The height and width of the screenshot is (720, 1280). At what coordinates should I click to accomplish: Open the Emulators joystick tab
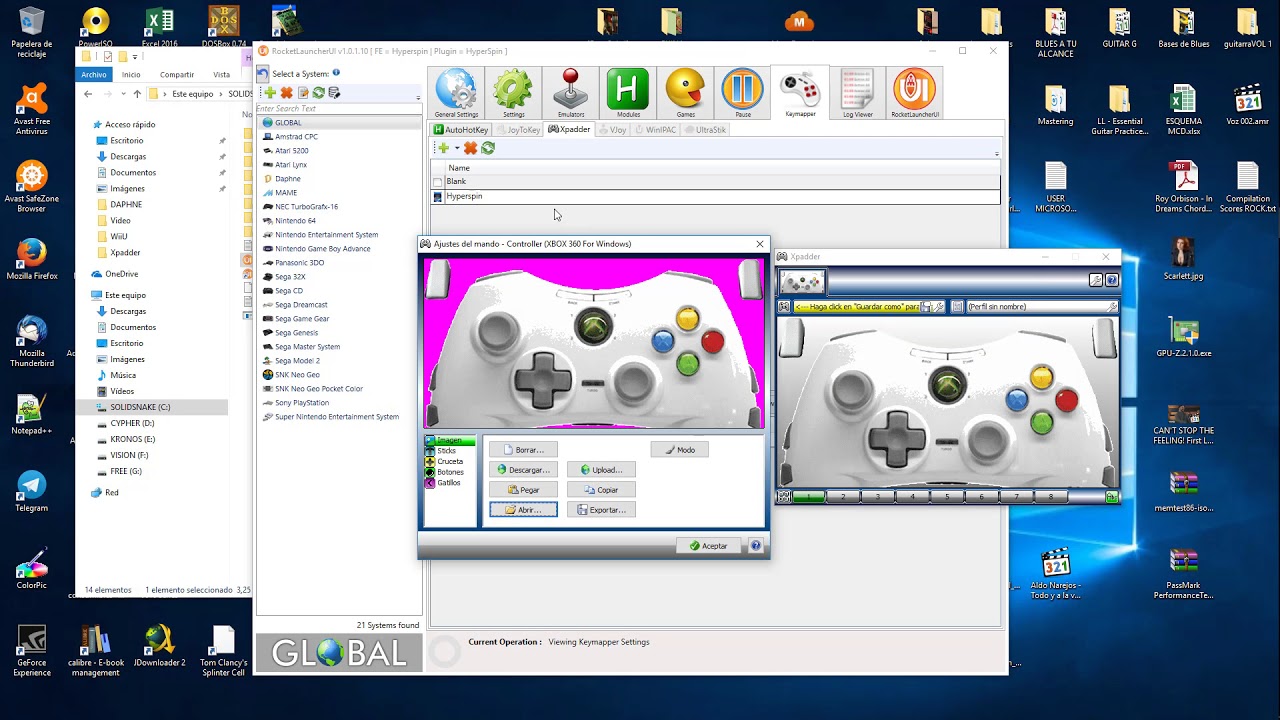point(571,94)
